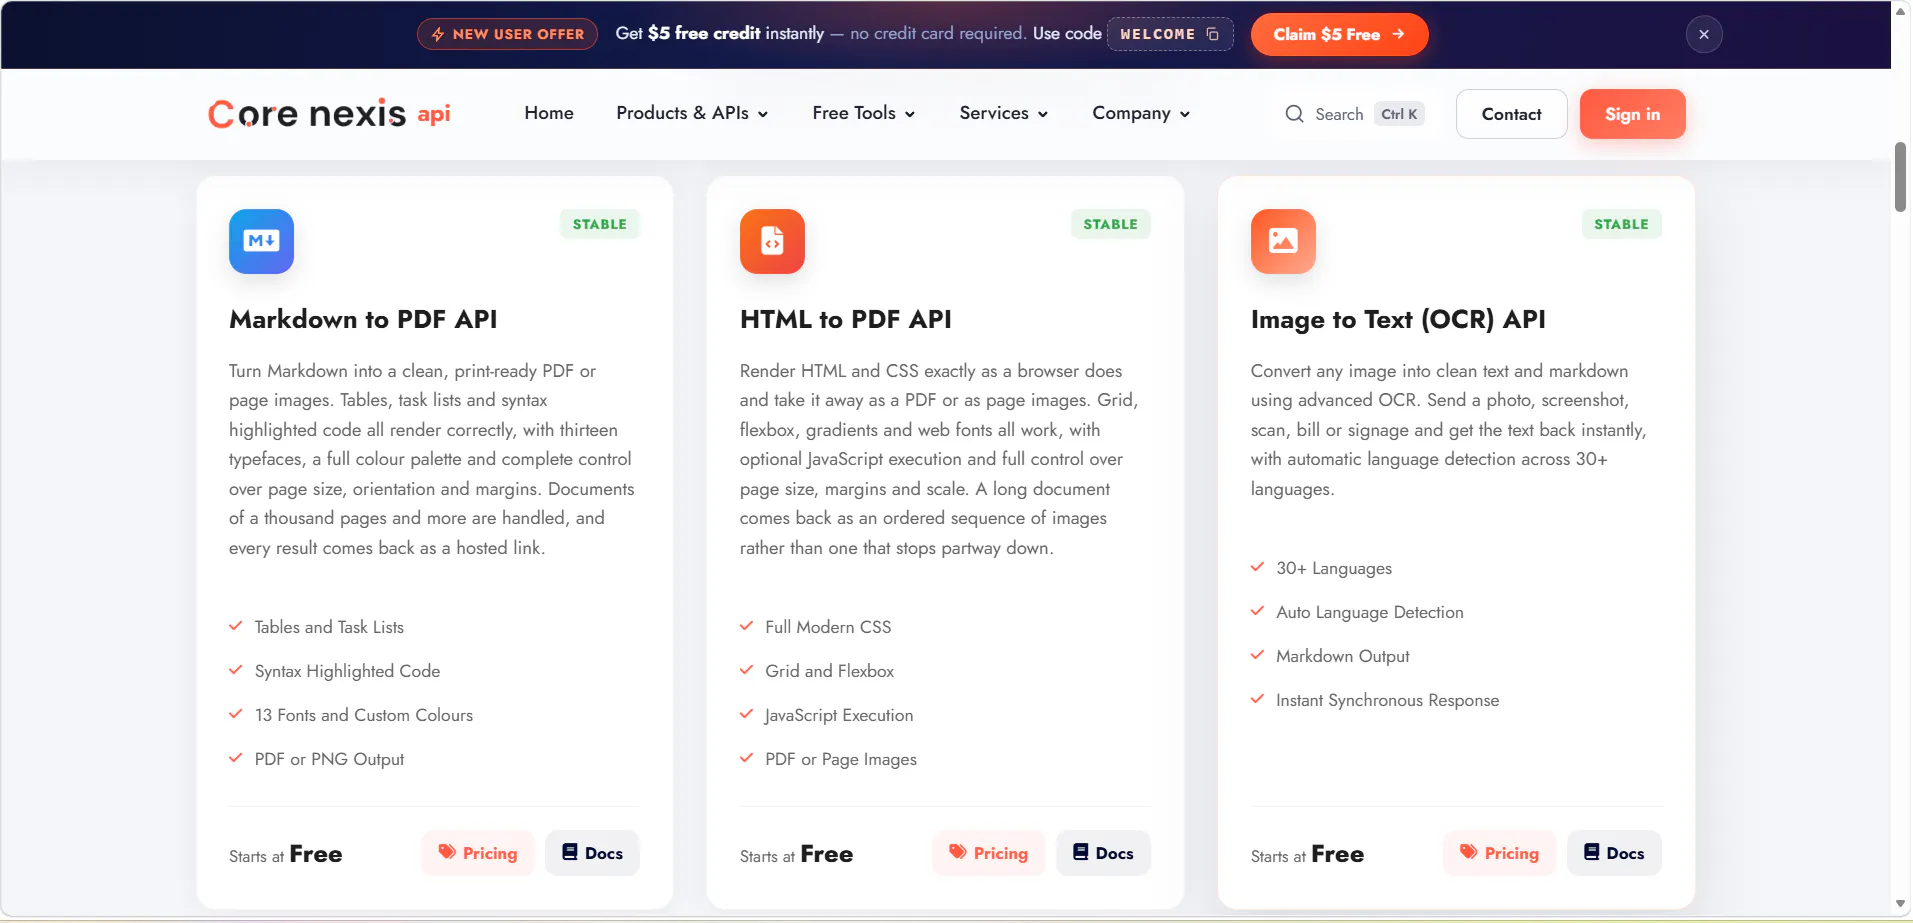Click the lightning NEW USER OFFER badge
This screenshot has width=1913, height=923.
point(507,34)
